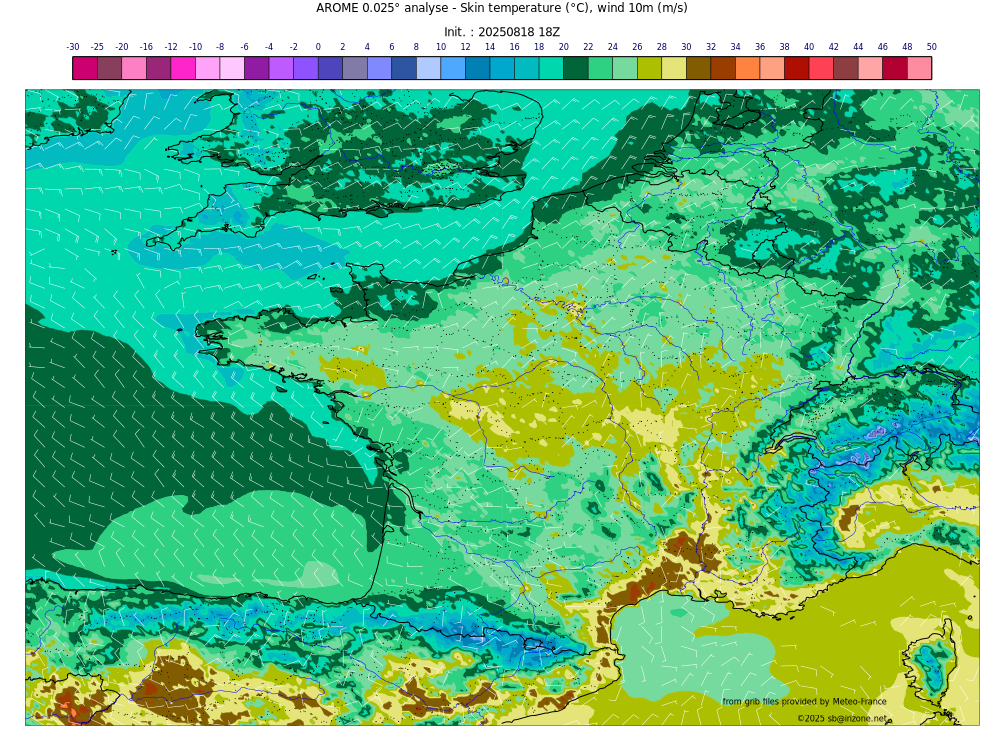
Task: Click the '26' legend scale number
Action: 637,47
